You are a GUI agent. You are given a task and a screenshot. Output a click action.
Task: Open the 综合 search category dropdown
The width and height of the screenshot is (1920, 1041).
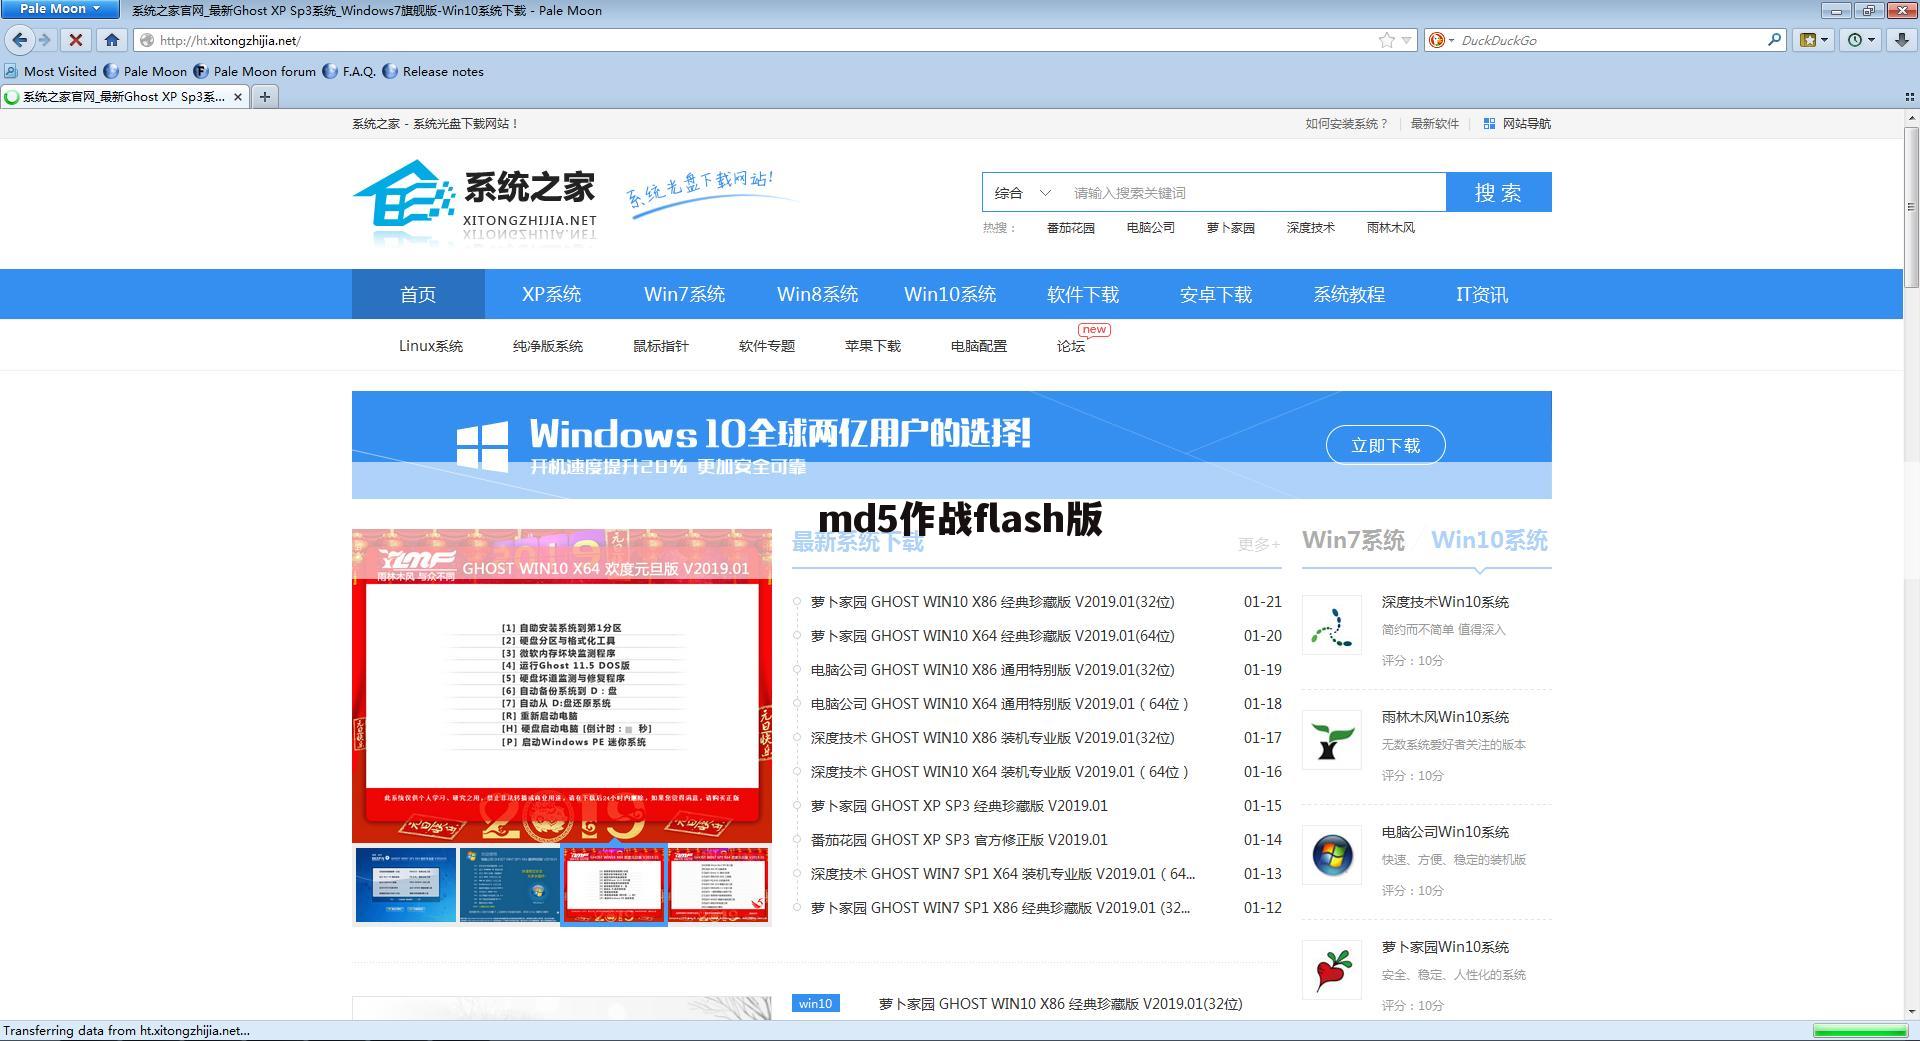[1022, 193]
